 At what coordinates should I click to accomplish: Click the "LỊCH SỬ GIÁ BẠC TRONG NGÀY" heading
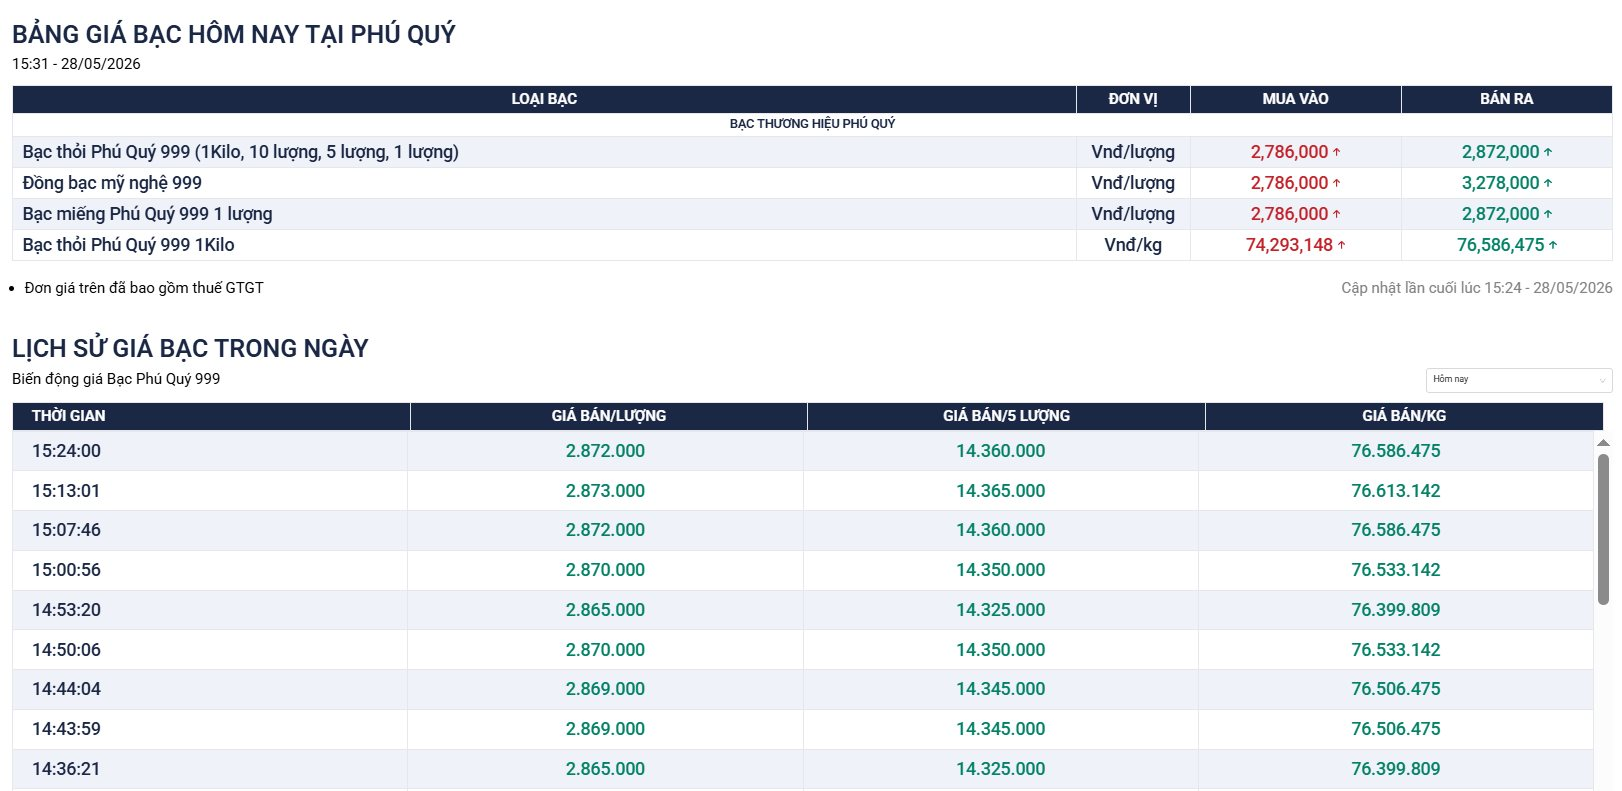pos(190,348)
